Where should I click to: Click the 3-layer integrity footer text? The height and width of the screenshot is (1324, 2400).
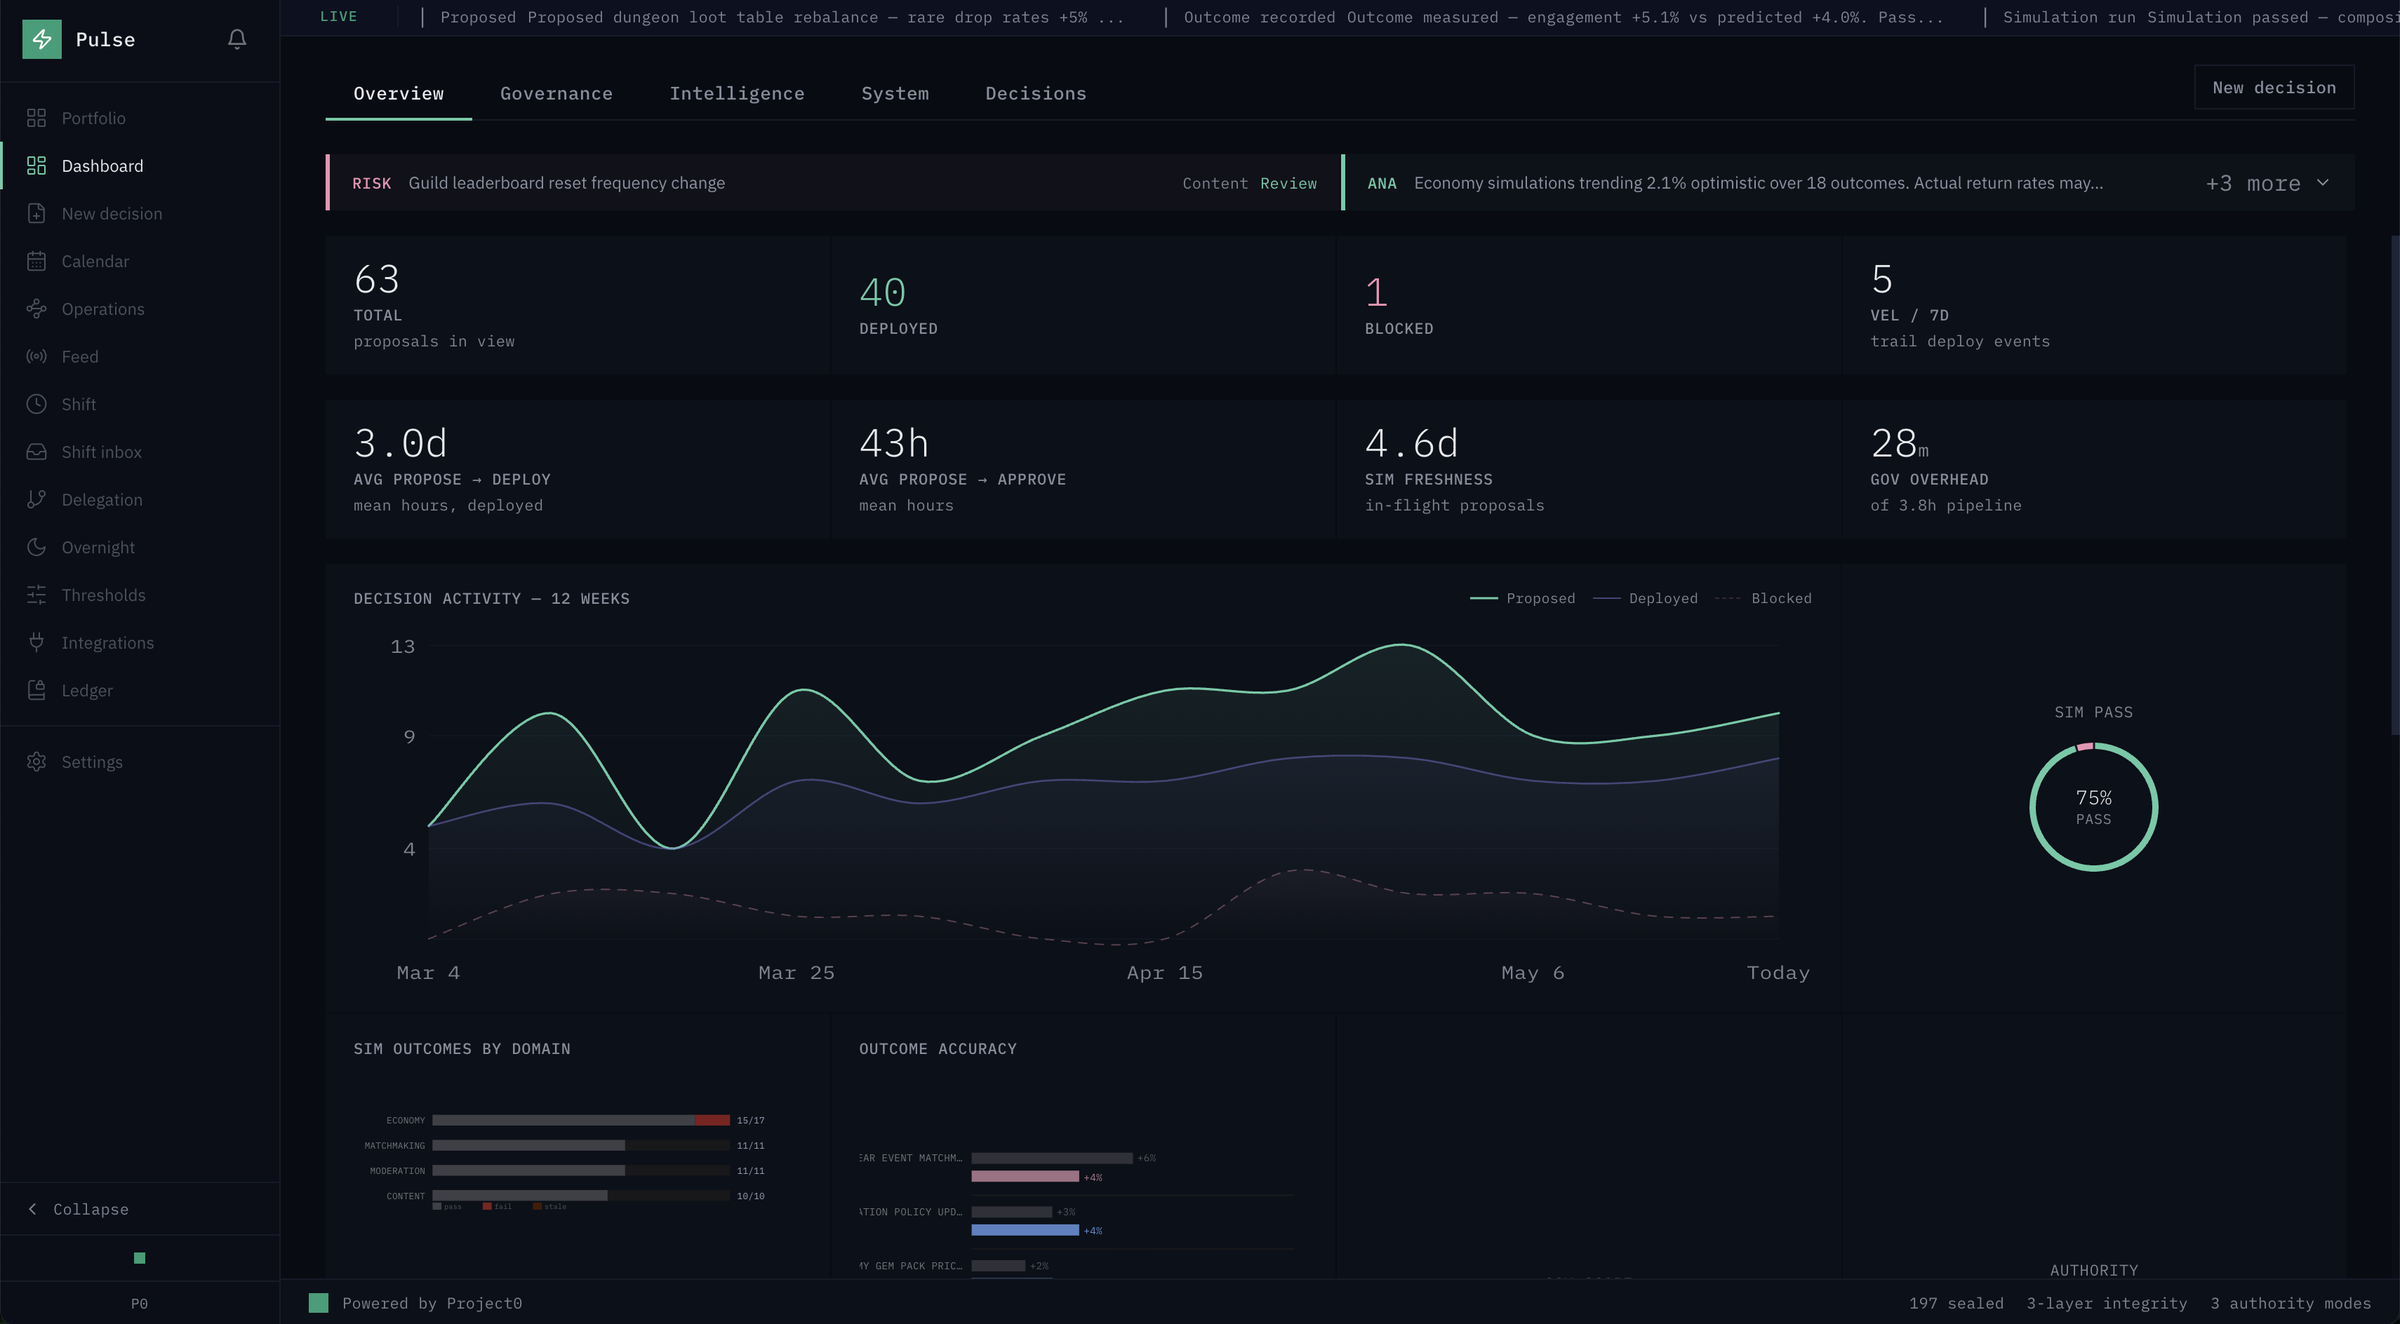point(2107,1303)
